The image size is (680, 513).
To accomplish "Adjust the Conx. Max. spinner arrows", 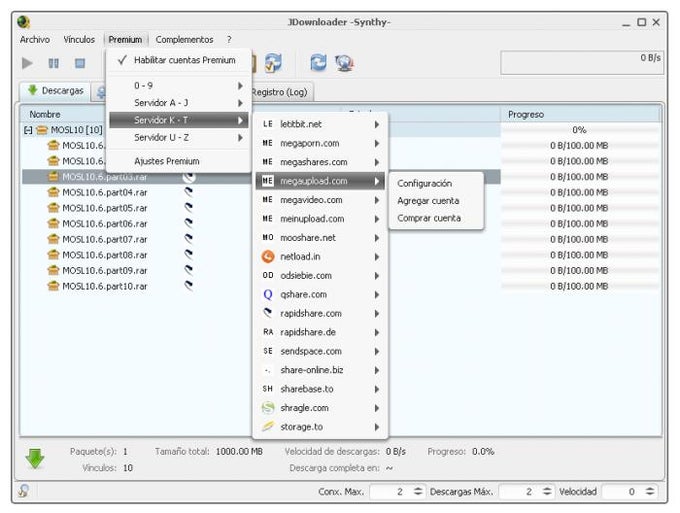I will click(418, 491).
